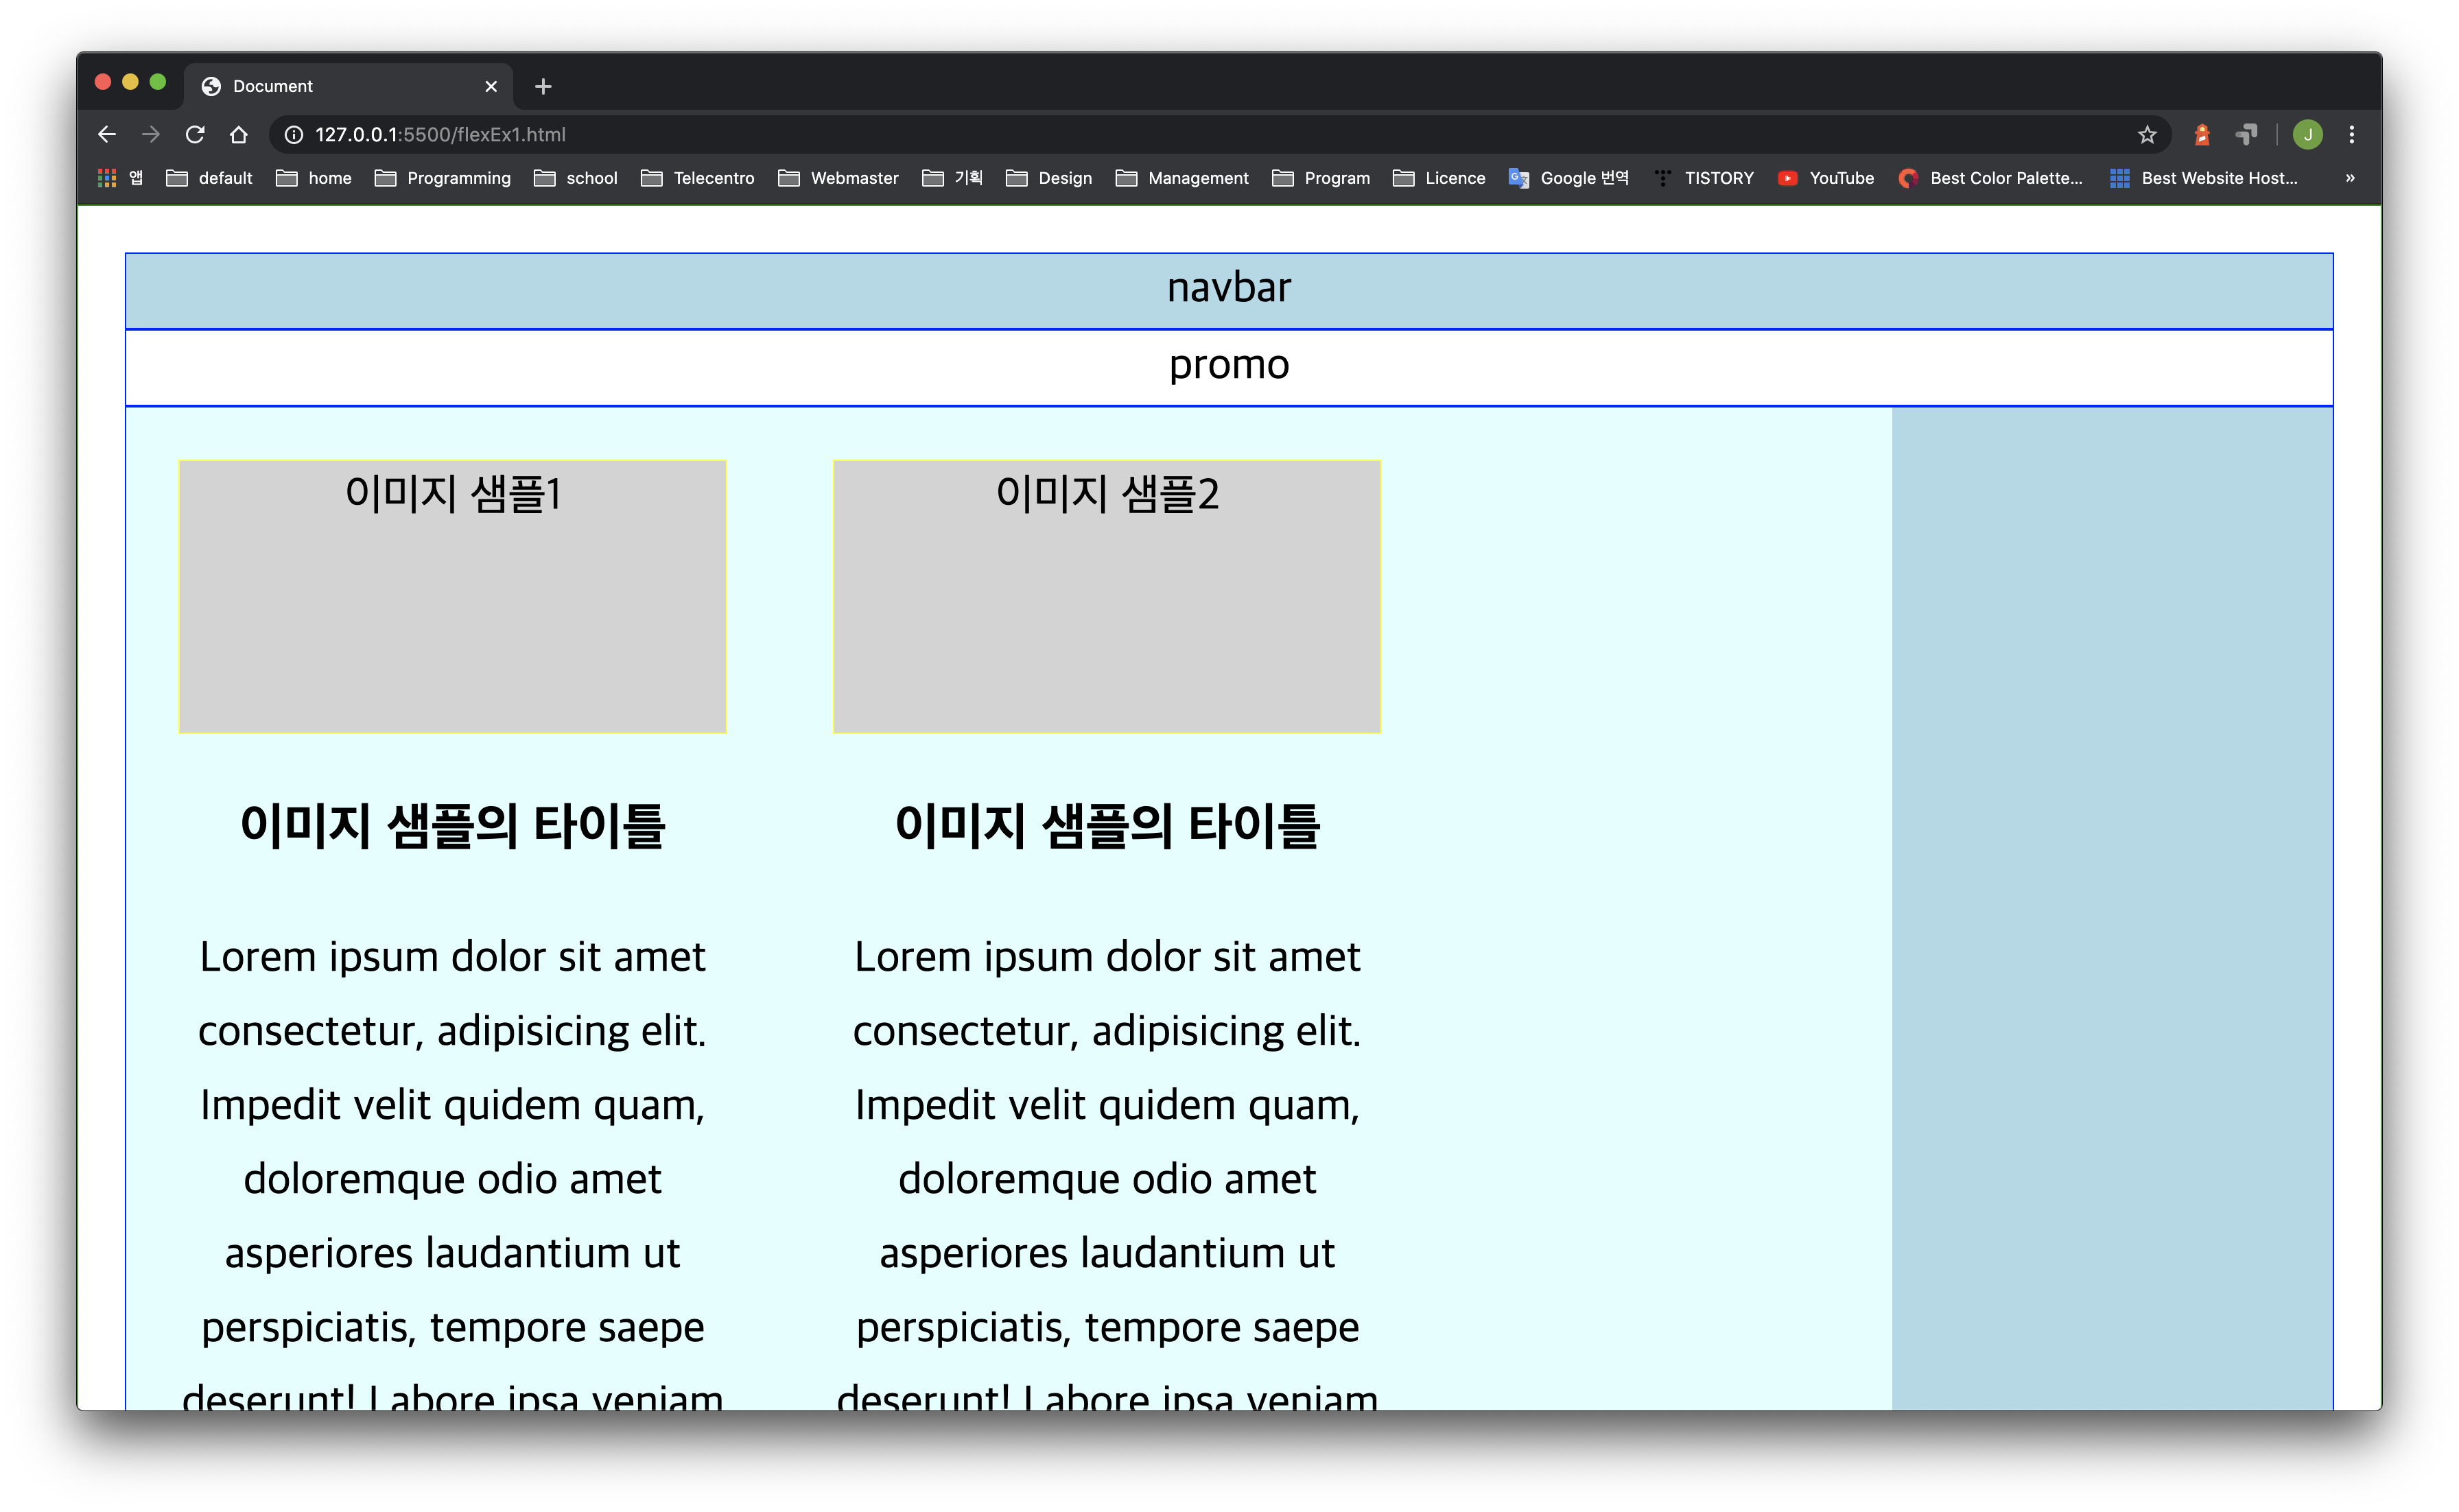Click the site information icon in address bar
2459x1512 pixels.
(294, 134)
